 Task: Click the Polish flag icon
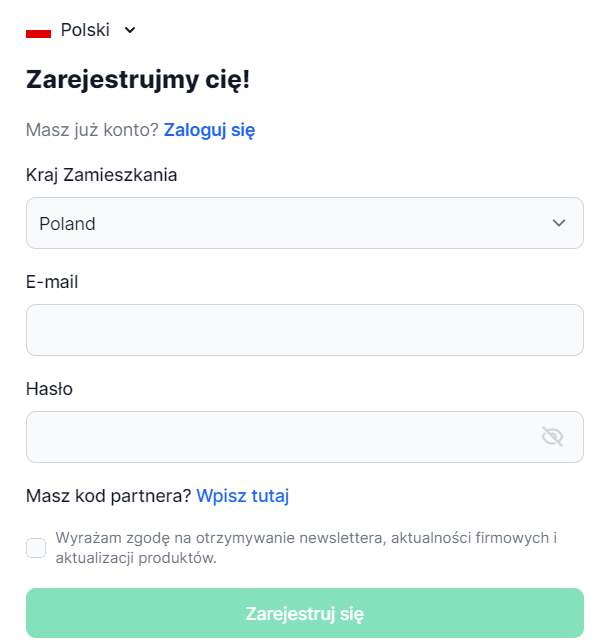tap(38, 31)
